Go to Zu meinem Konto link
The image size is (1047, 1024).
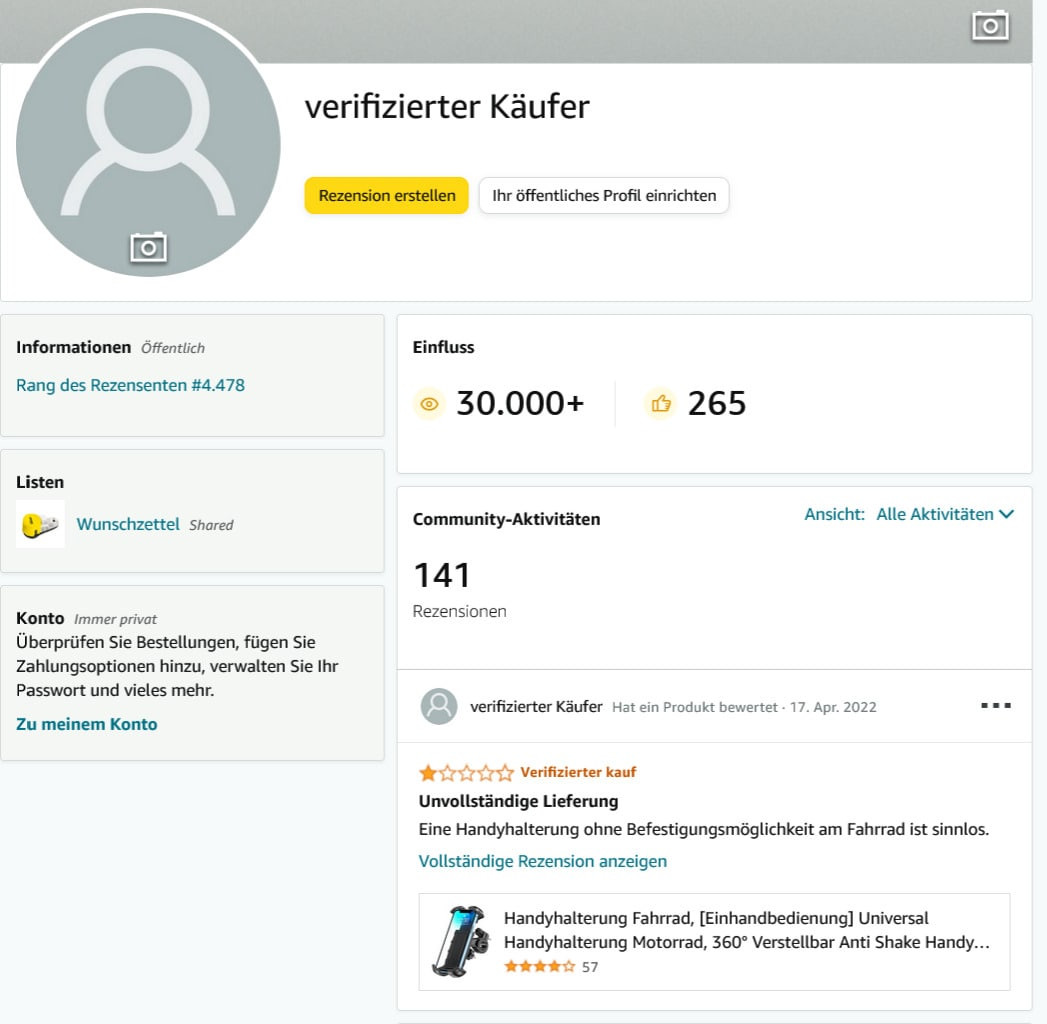click(x=87, y=724)
